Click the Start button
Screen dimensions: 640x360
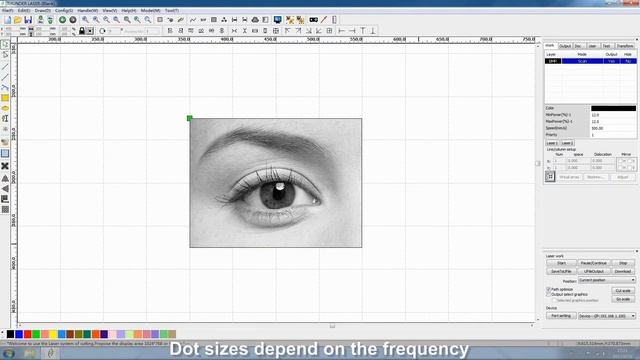[x=561, y=263]
